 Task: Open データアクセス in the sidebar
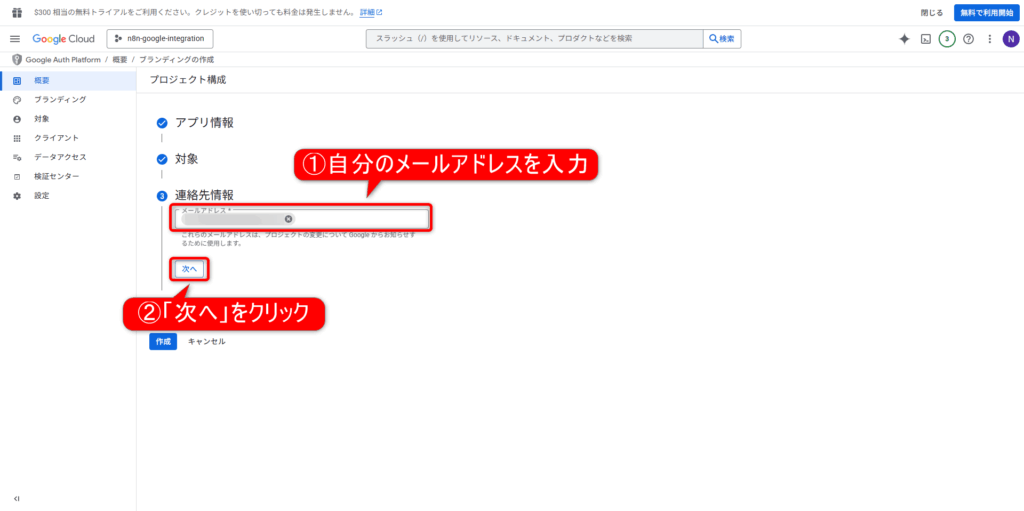[60, 157]
